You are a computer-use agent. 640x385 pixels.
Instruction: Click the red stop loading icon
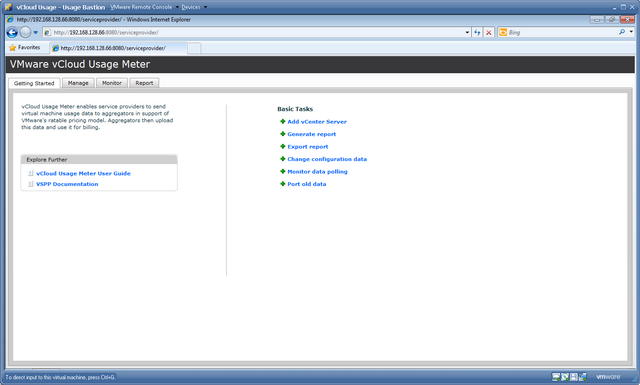489,32
